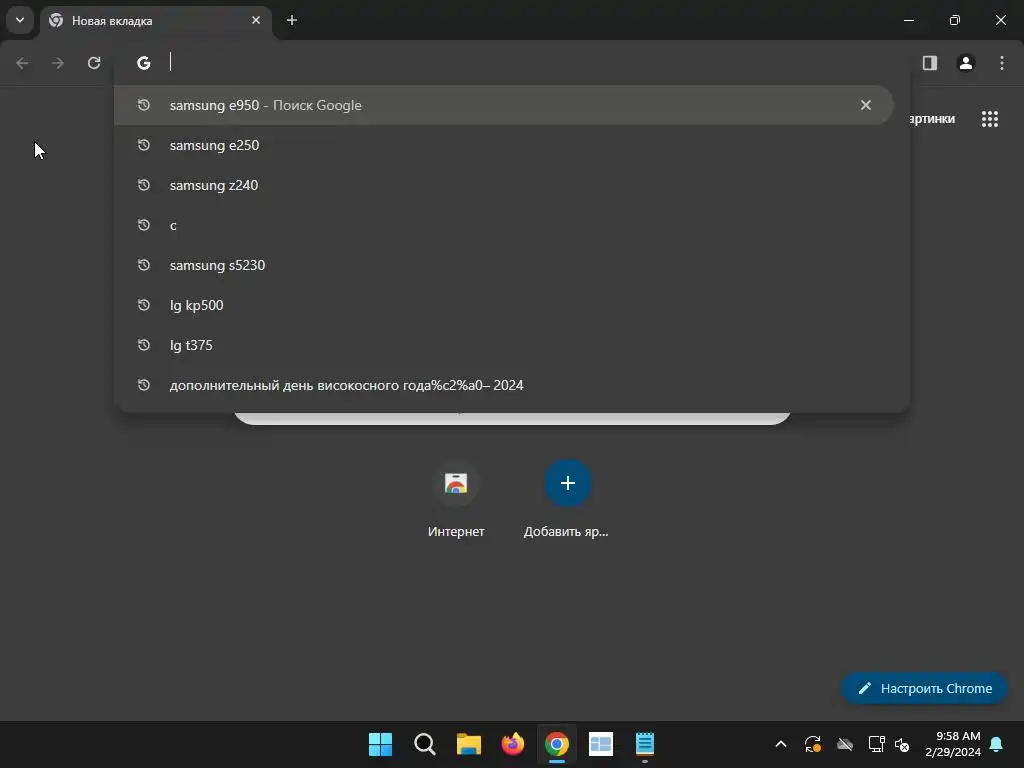Screen dimensions: 1024x768
Task: Open the tab search dropdown arrow
Action: coord(20,20)
